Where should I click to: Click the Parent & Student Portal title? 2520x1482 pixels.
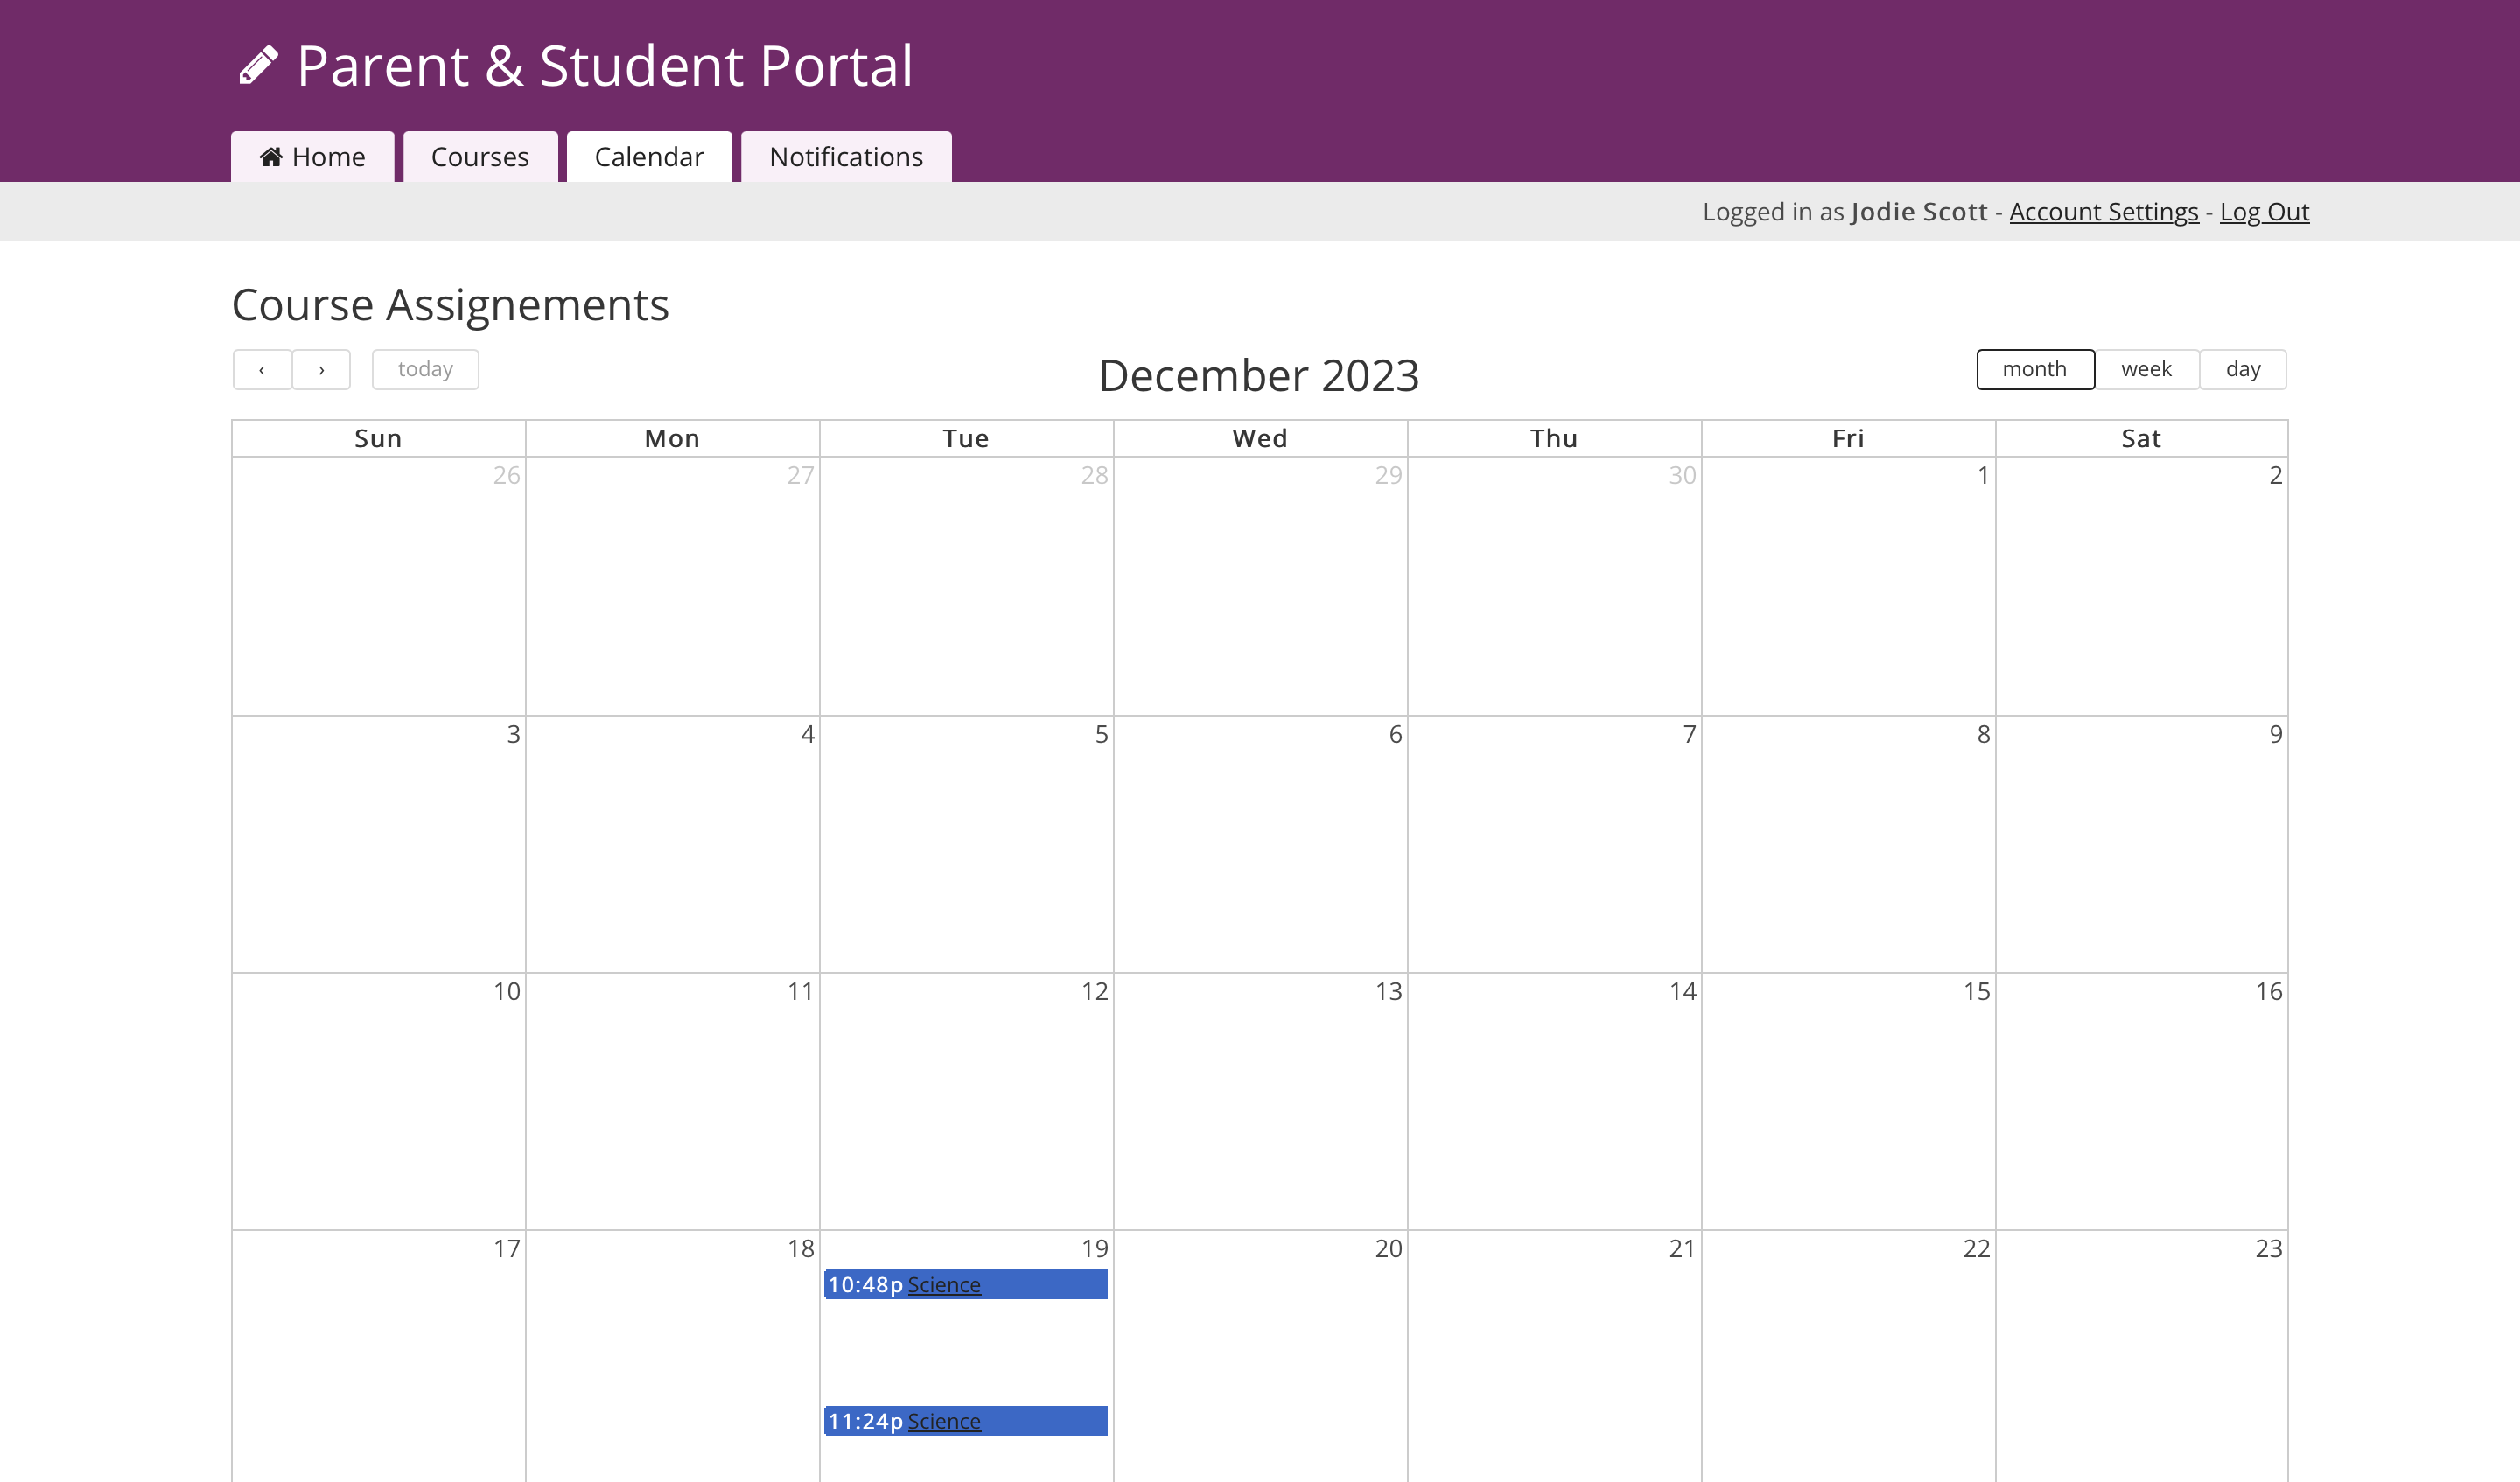[605, 66]
